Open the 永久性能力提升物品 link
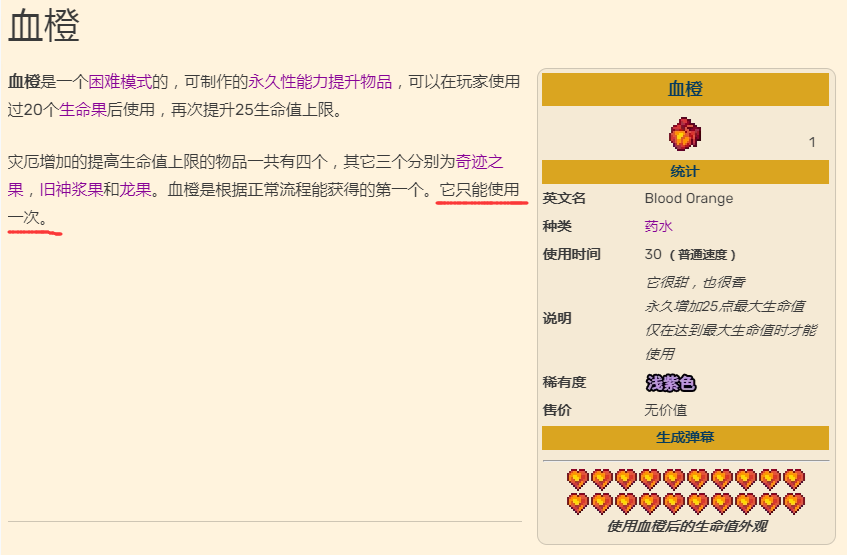847x555 pixels. [320, 82]
